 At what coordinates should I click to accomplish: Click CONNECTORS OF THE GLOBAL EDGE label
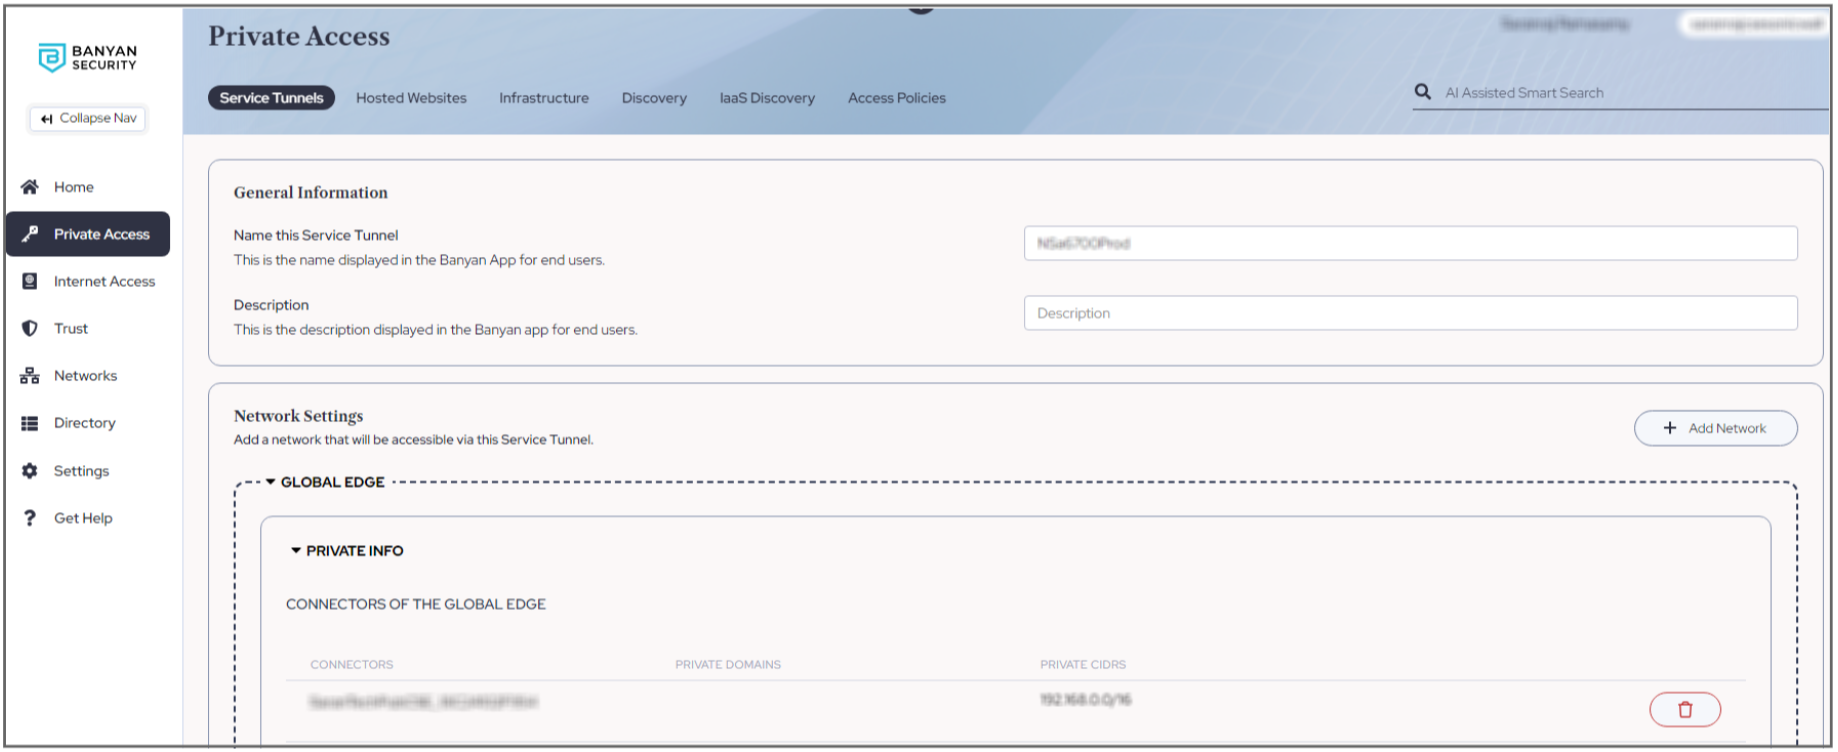[x=416, y=604]
